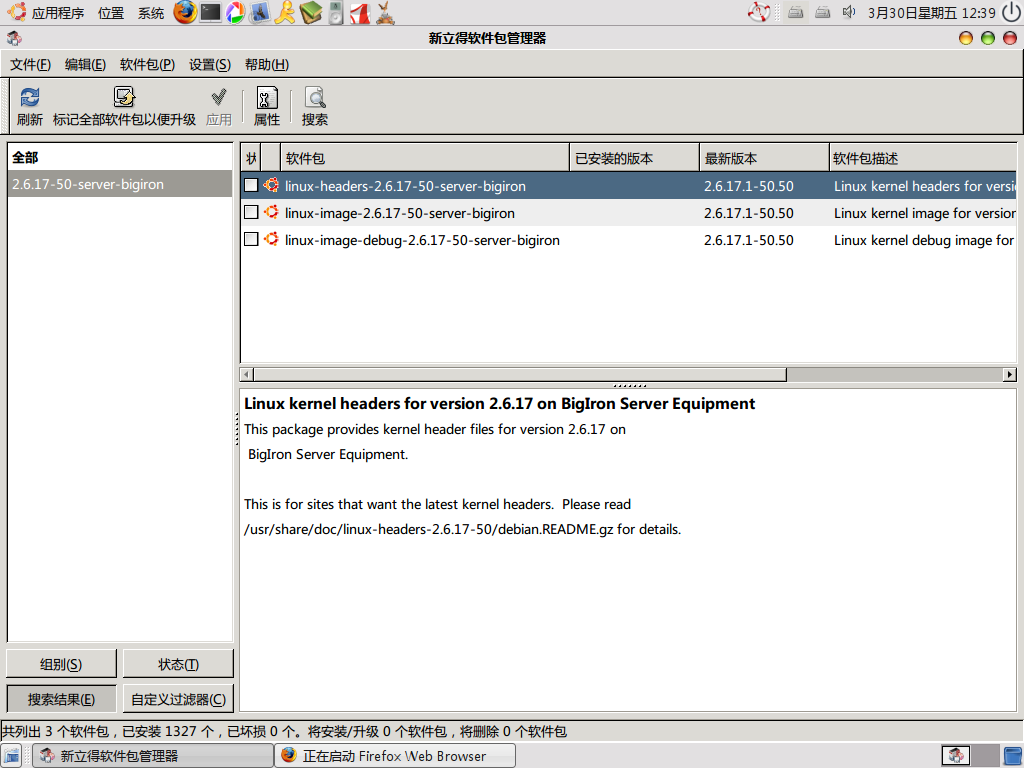Open the stacked green books icon
1024x768 pixels.
[x=311, y=12]
